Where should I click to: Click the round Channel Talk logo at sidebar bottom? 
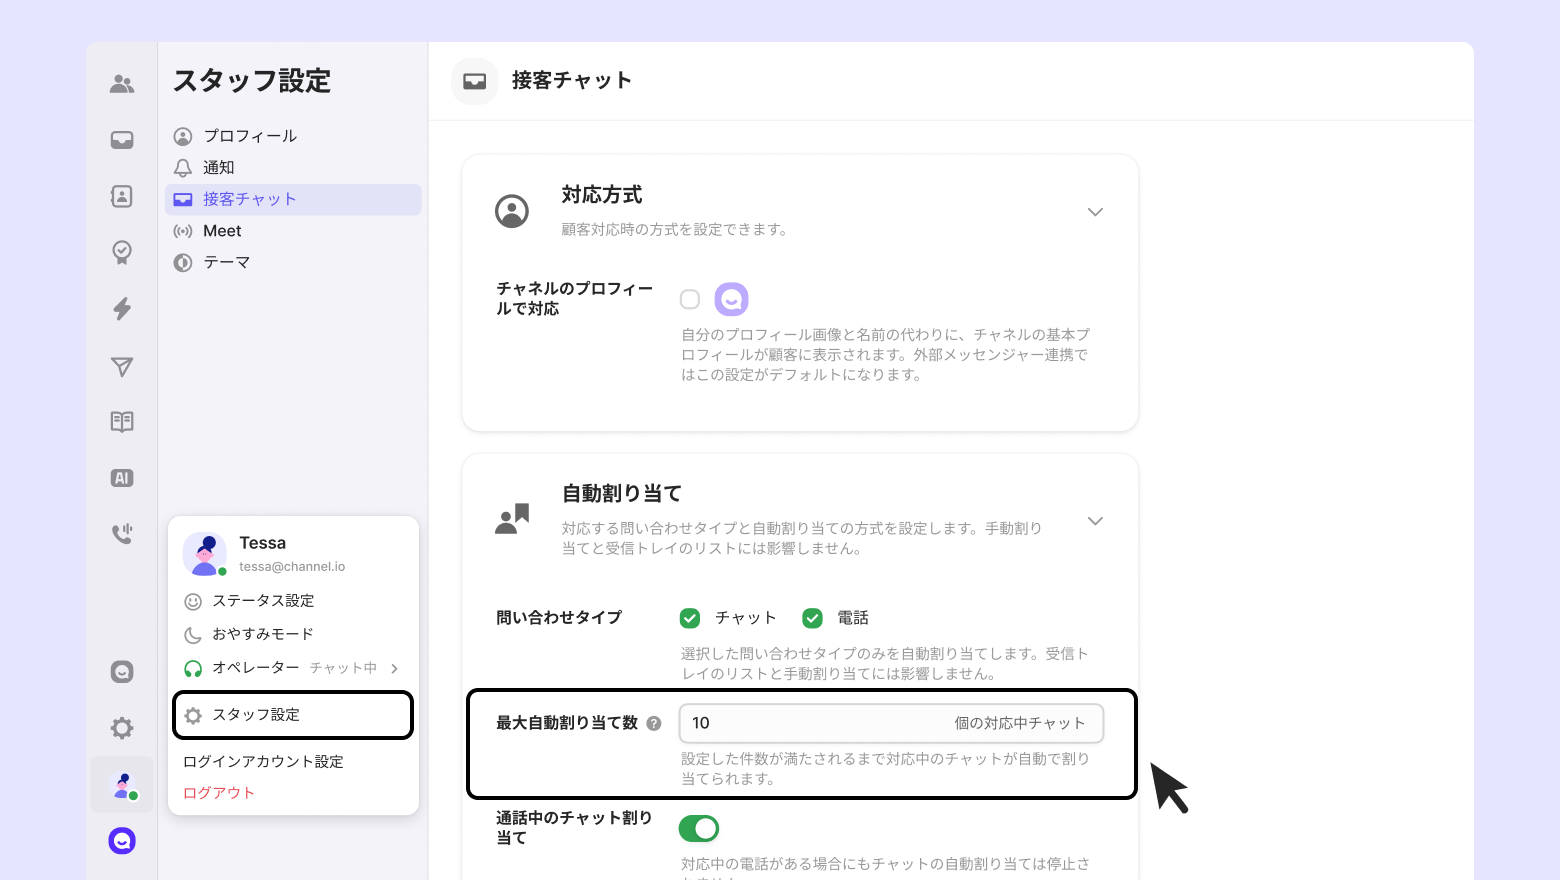[122, 841]
